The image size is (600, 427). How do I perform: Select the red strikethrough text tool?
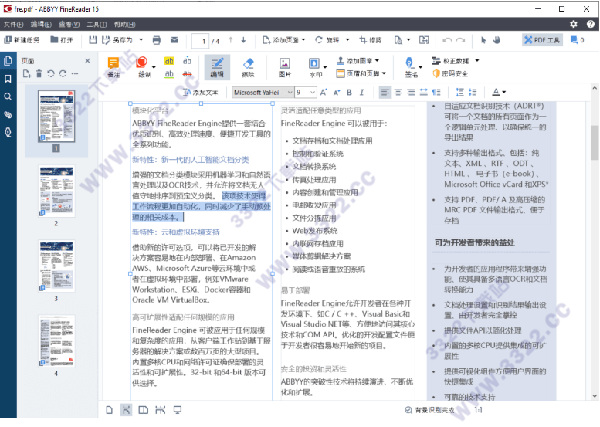click(187, 73)
